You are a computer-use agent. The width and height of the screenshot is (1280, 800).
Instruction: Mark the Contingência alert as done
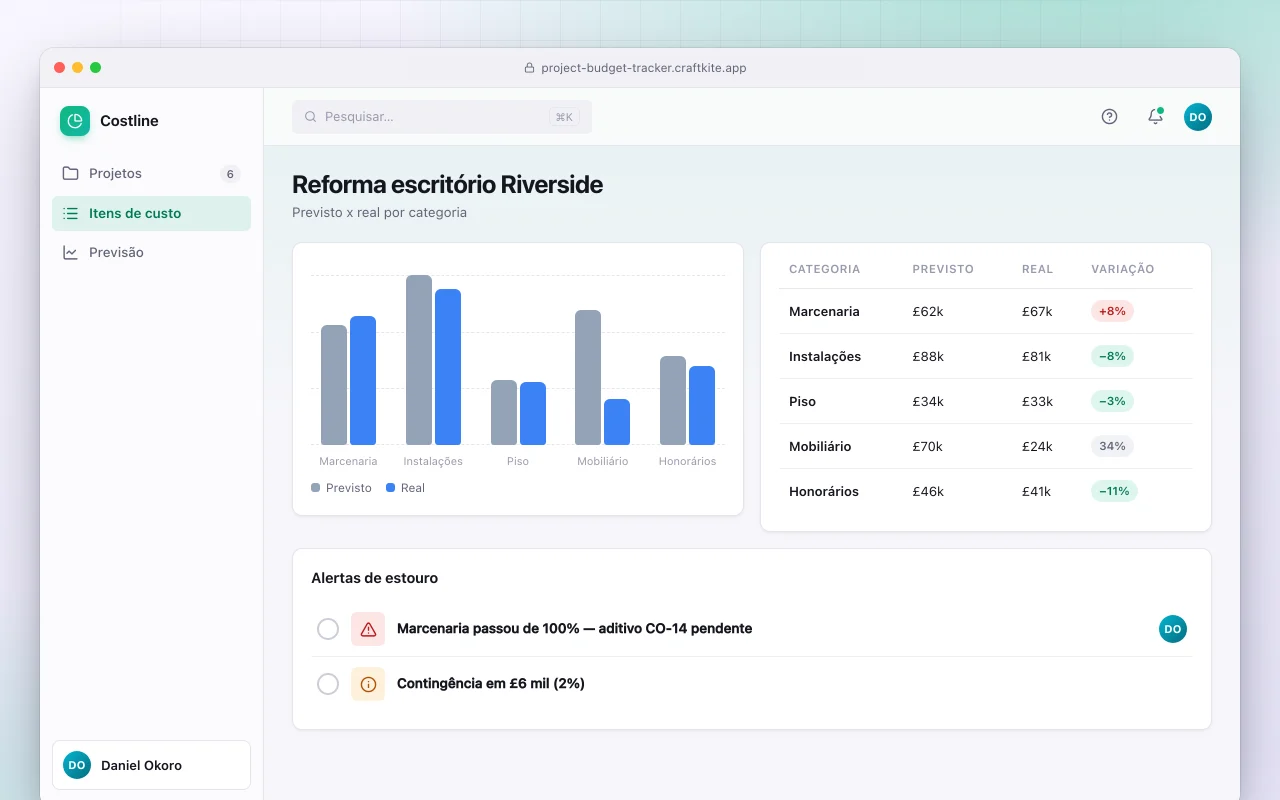click(x=328, y=684)
